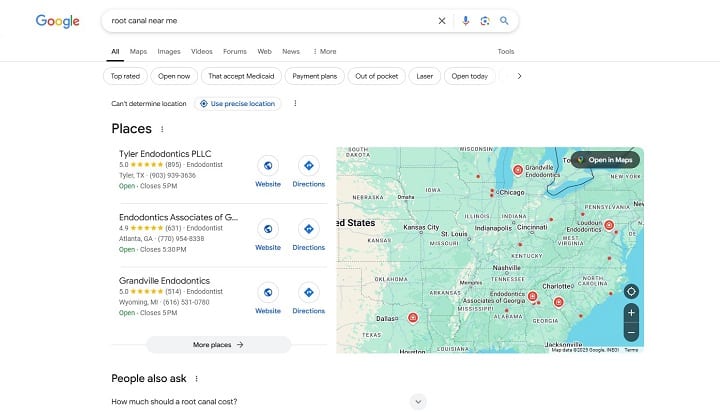
Task: Center map on my location icon
Action: coord(631,292)
